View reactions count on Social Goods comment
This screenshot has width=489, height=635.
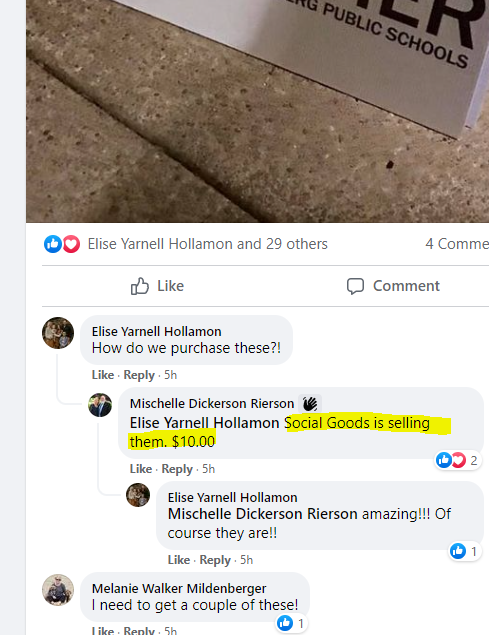458,460
